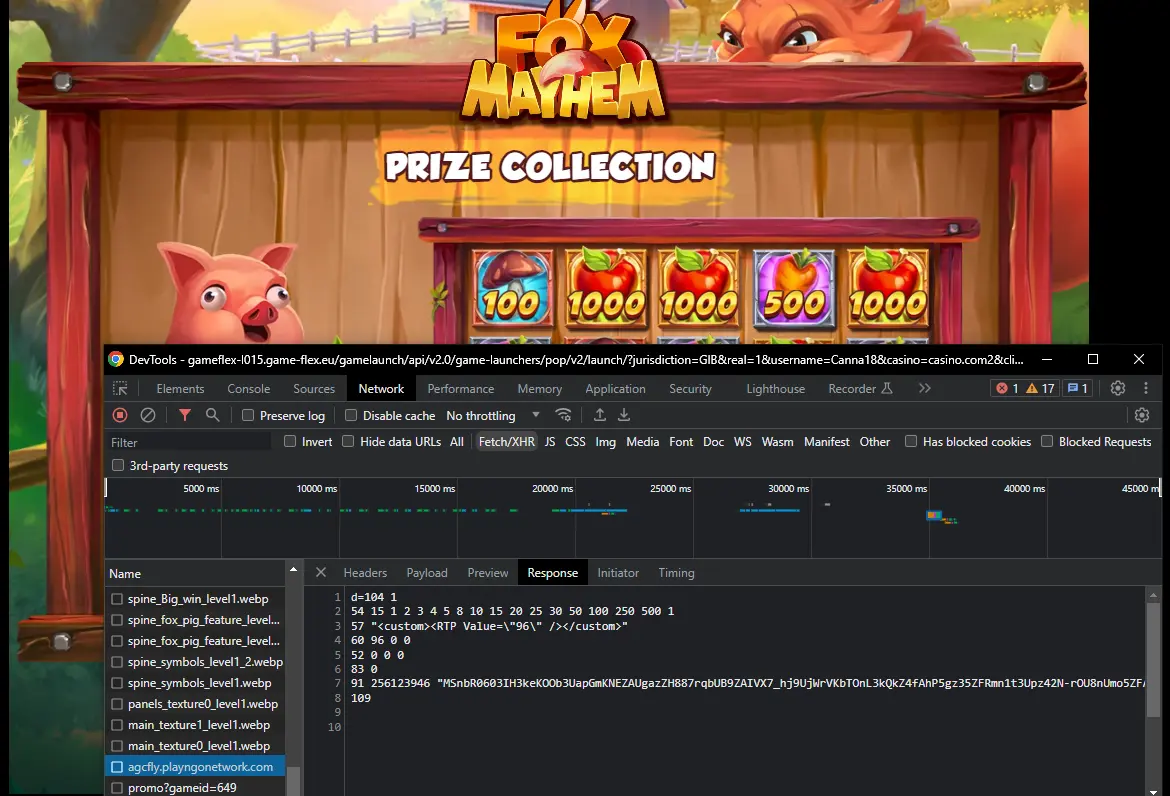Clear the network log
The width and height of the screenshot is (1170, 796).
[148, 415]
